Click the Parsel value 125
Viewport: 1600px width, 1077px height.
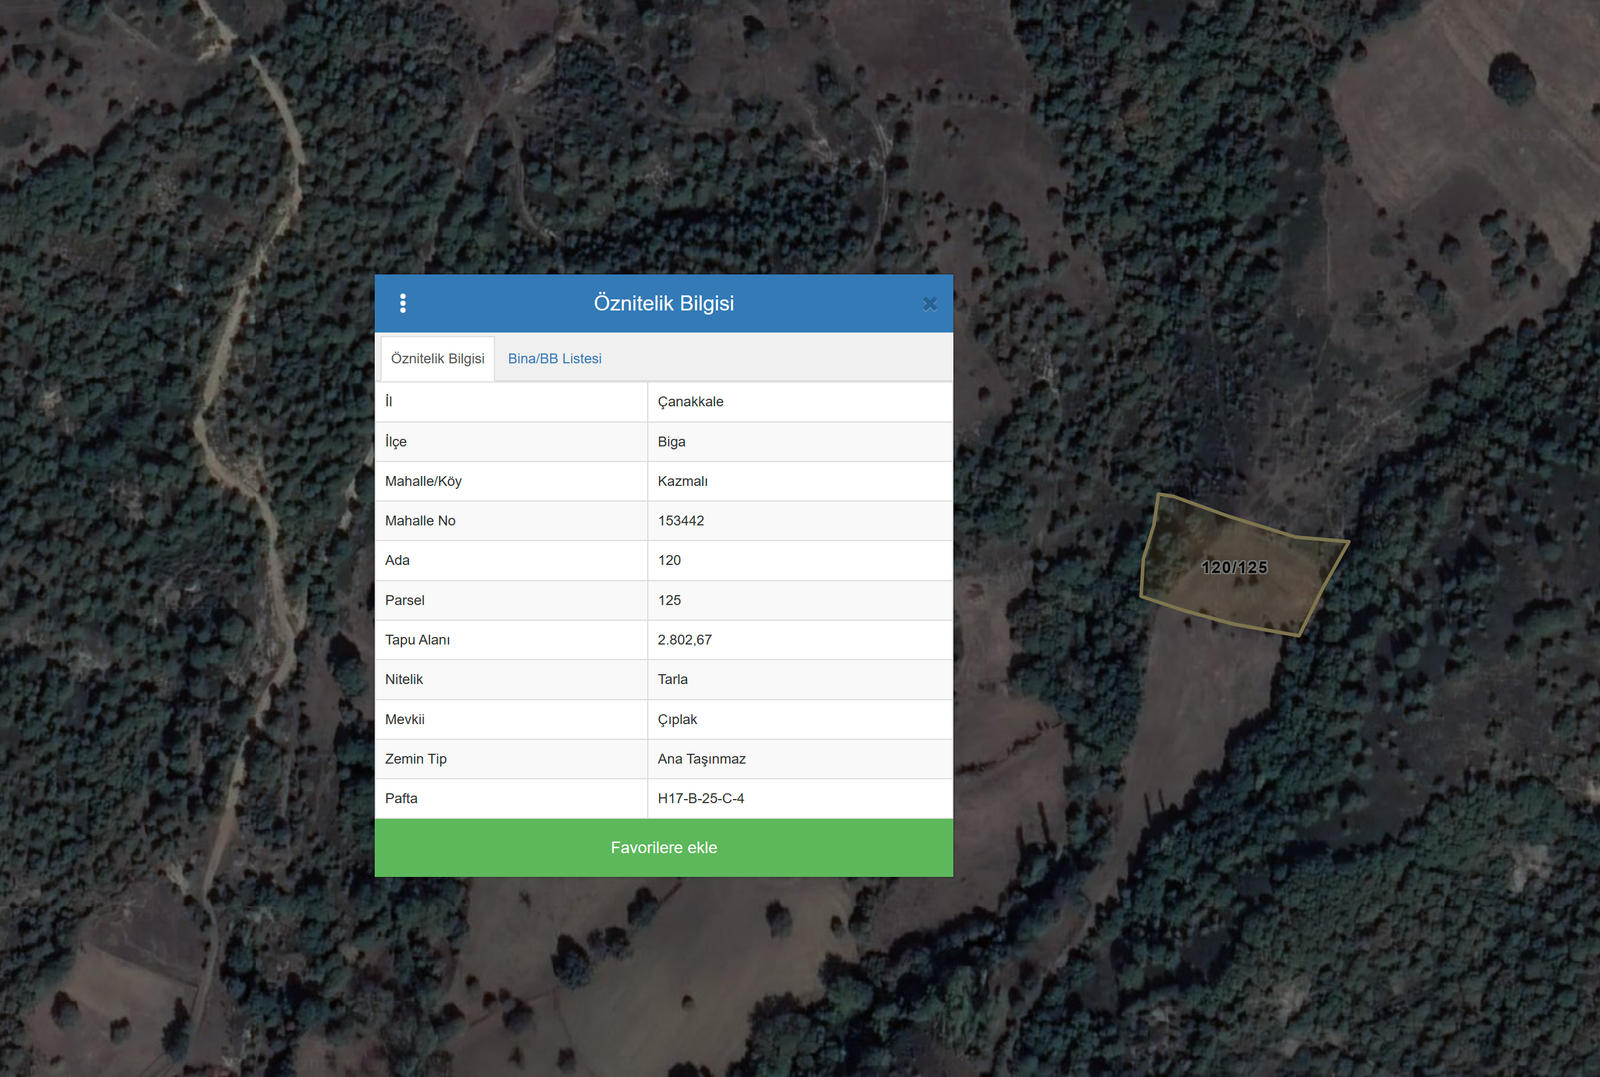(x=670, y=600)
